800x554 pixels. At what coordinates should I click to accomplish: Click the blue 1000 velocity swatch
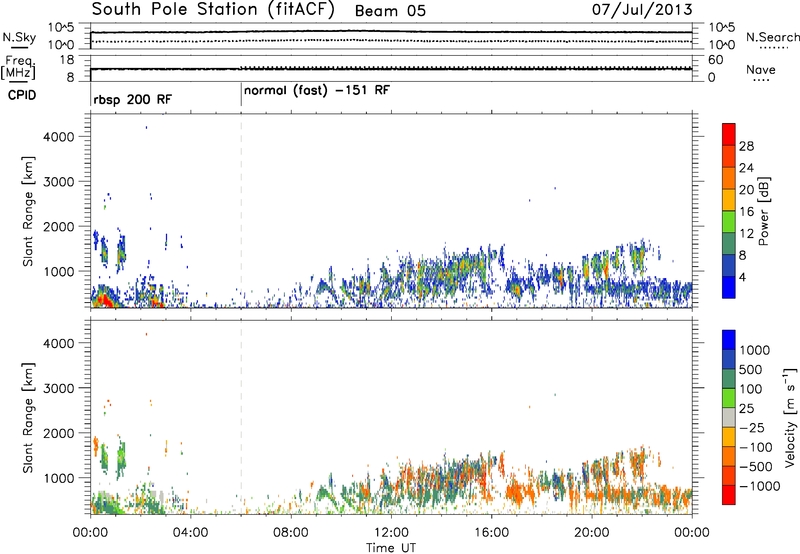coord(729,340)
